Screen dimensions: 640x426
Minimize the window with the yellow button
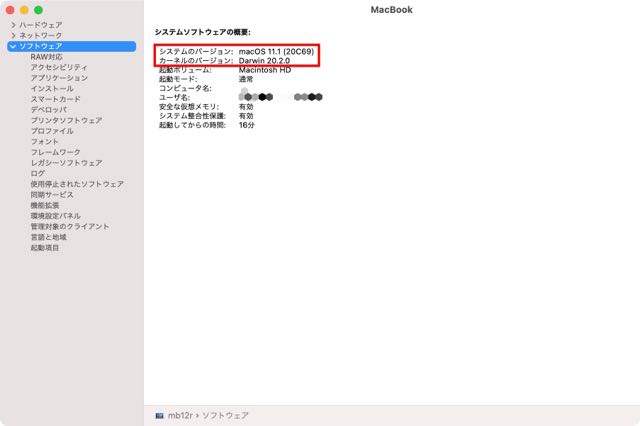tap(24, 10)
